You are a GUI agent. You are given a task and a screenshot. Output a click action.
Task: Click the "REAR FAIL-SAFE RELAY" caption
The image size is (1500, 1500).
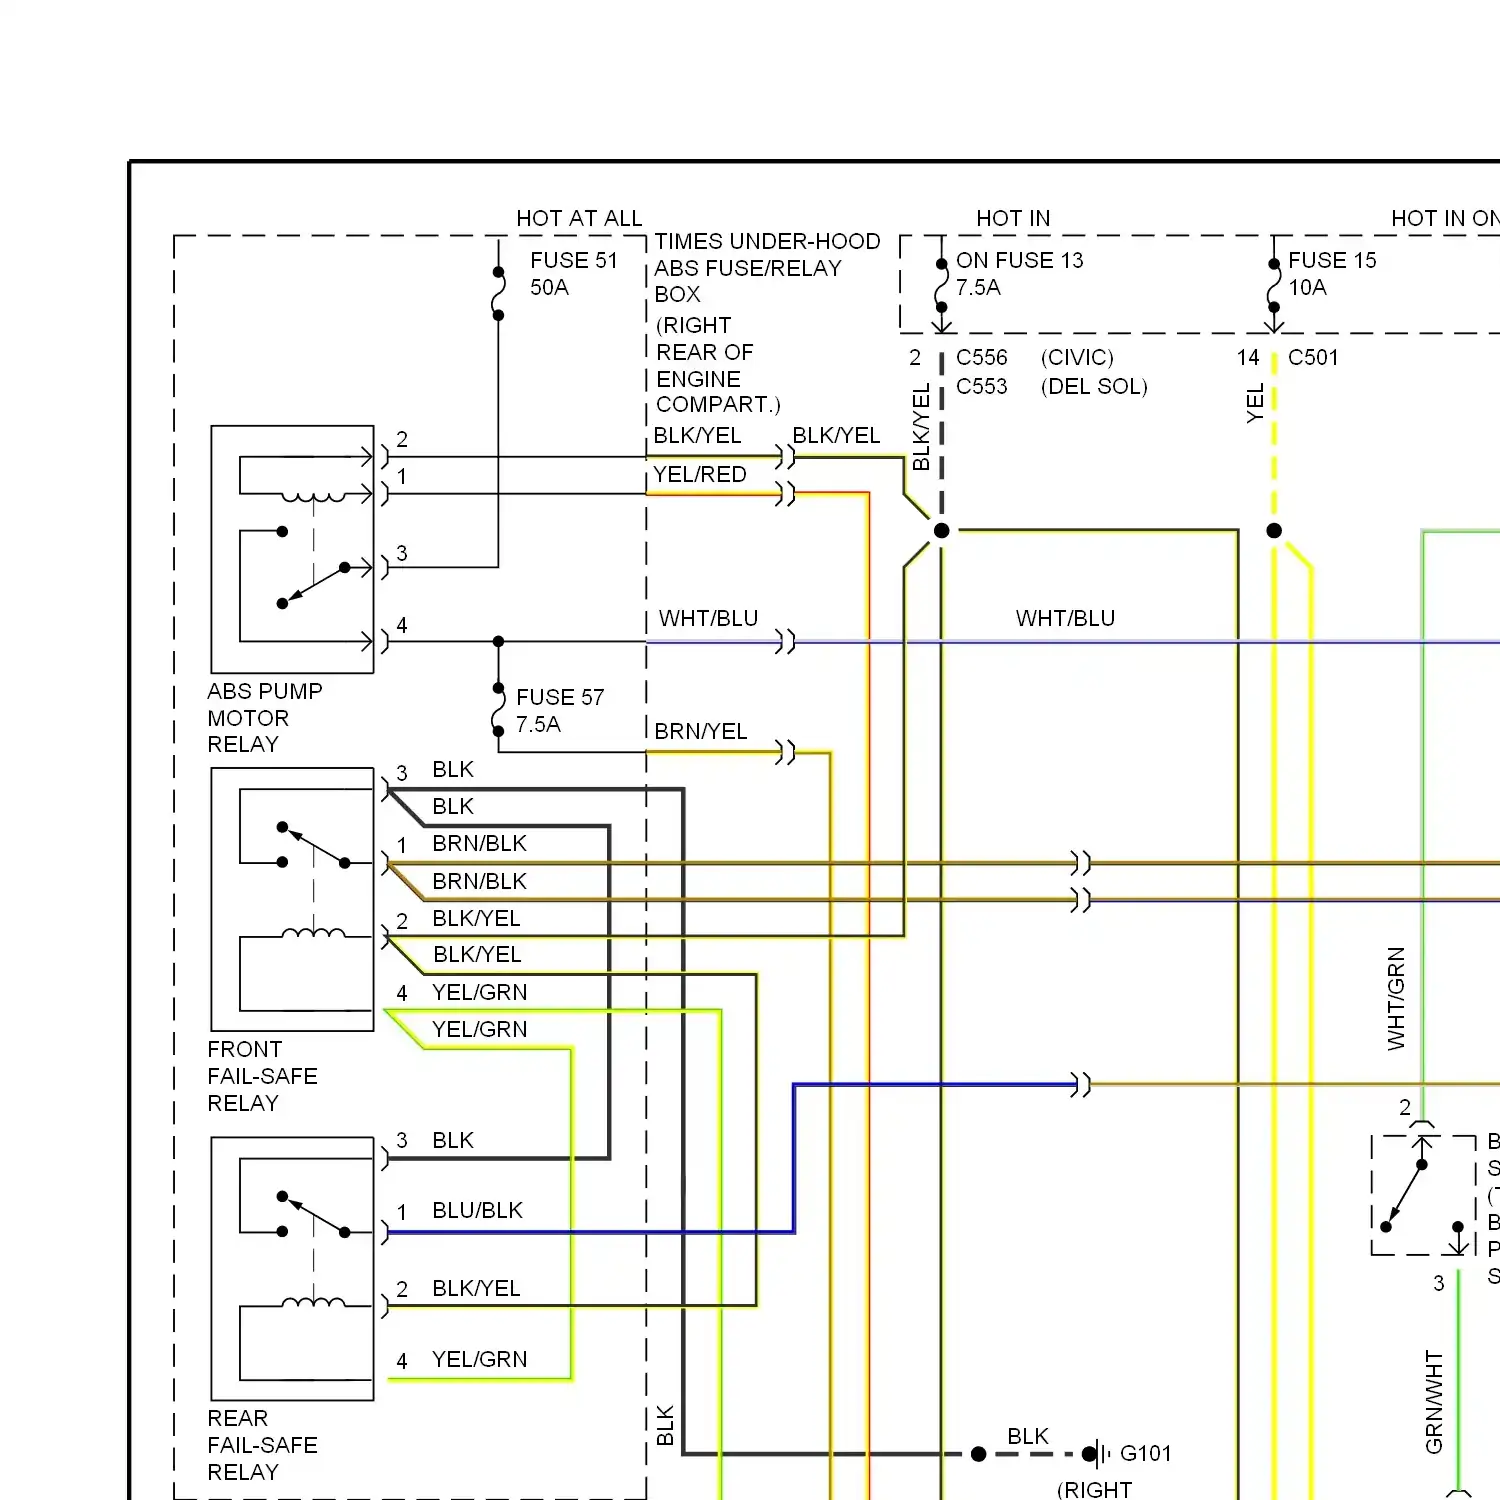(x=262, y=1445)
